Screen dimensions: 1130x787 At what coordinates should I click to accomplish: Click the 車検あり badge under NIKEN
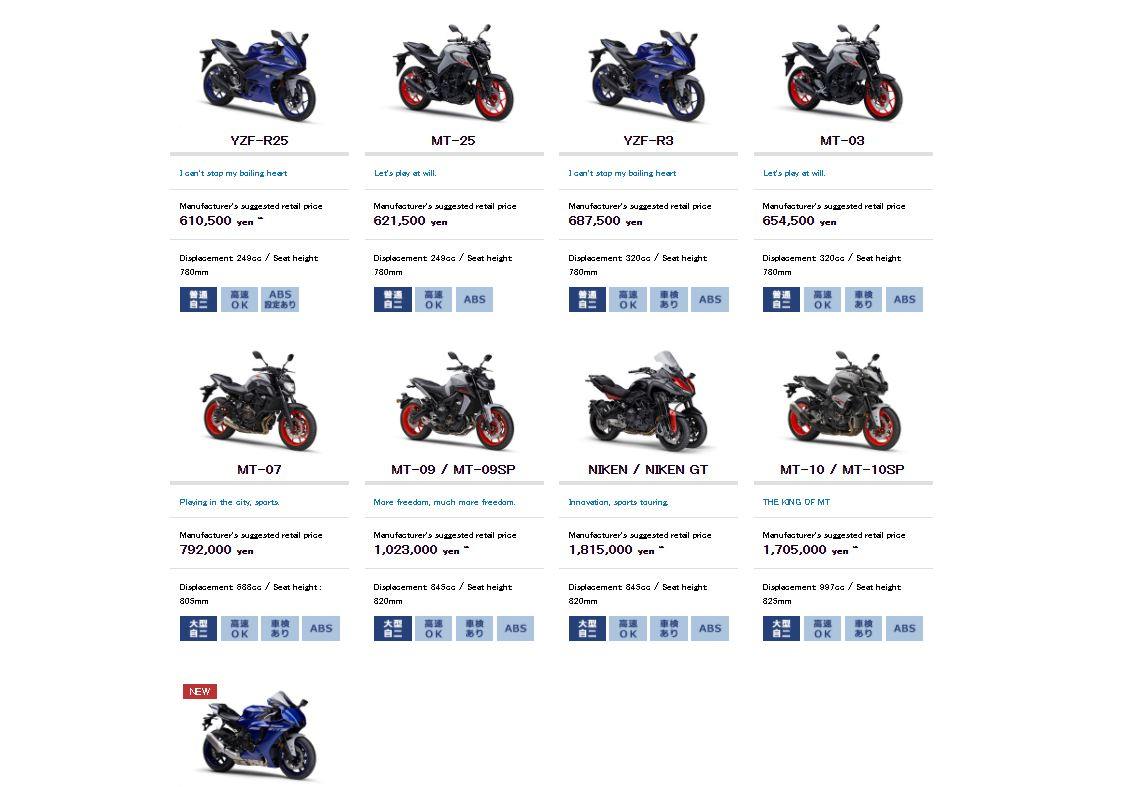point(669,628)
